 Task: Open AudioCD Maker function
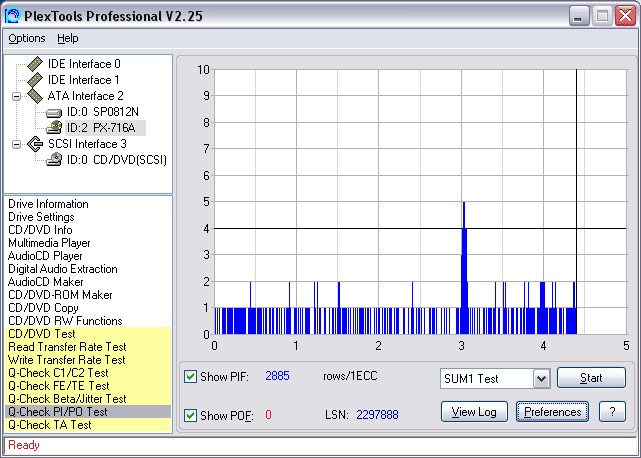pos(45,282)
